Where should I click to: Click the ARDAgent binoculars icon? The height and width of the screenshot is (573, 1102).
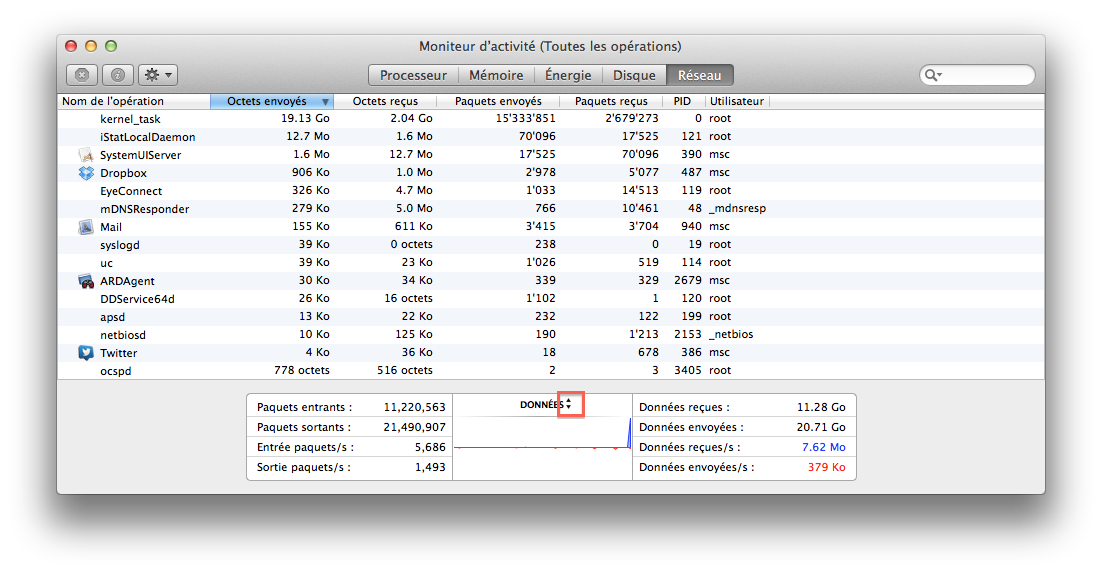pyautogui.click(x=85, y=281)
